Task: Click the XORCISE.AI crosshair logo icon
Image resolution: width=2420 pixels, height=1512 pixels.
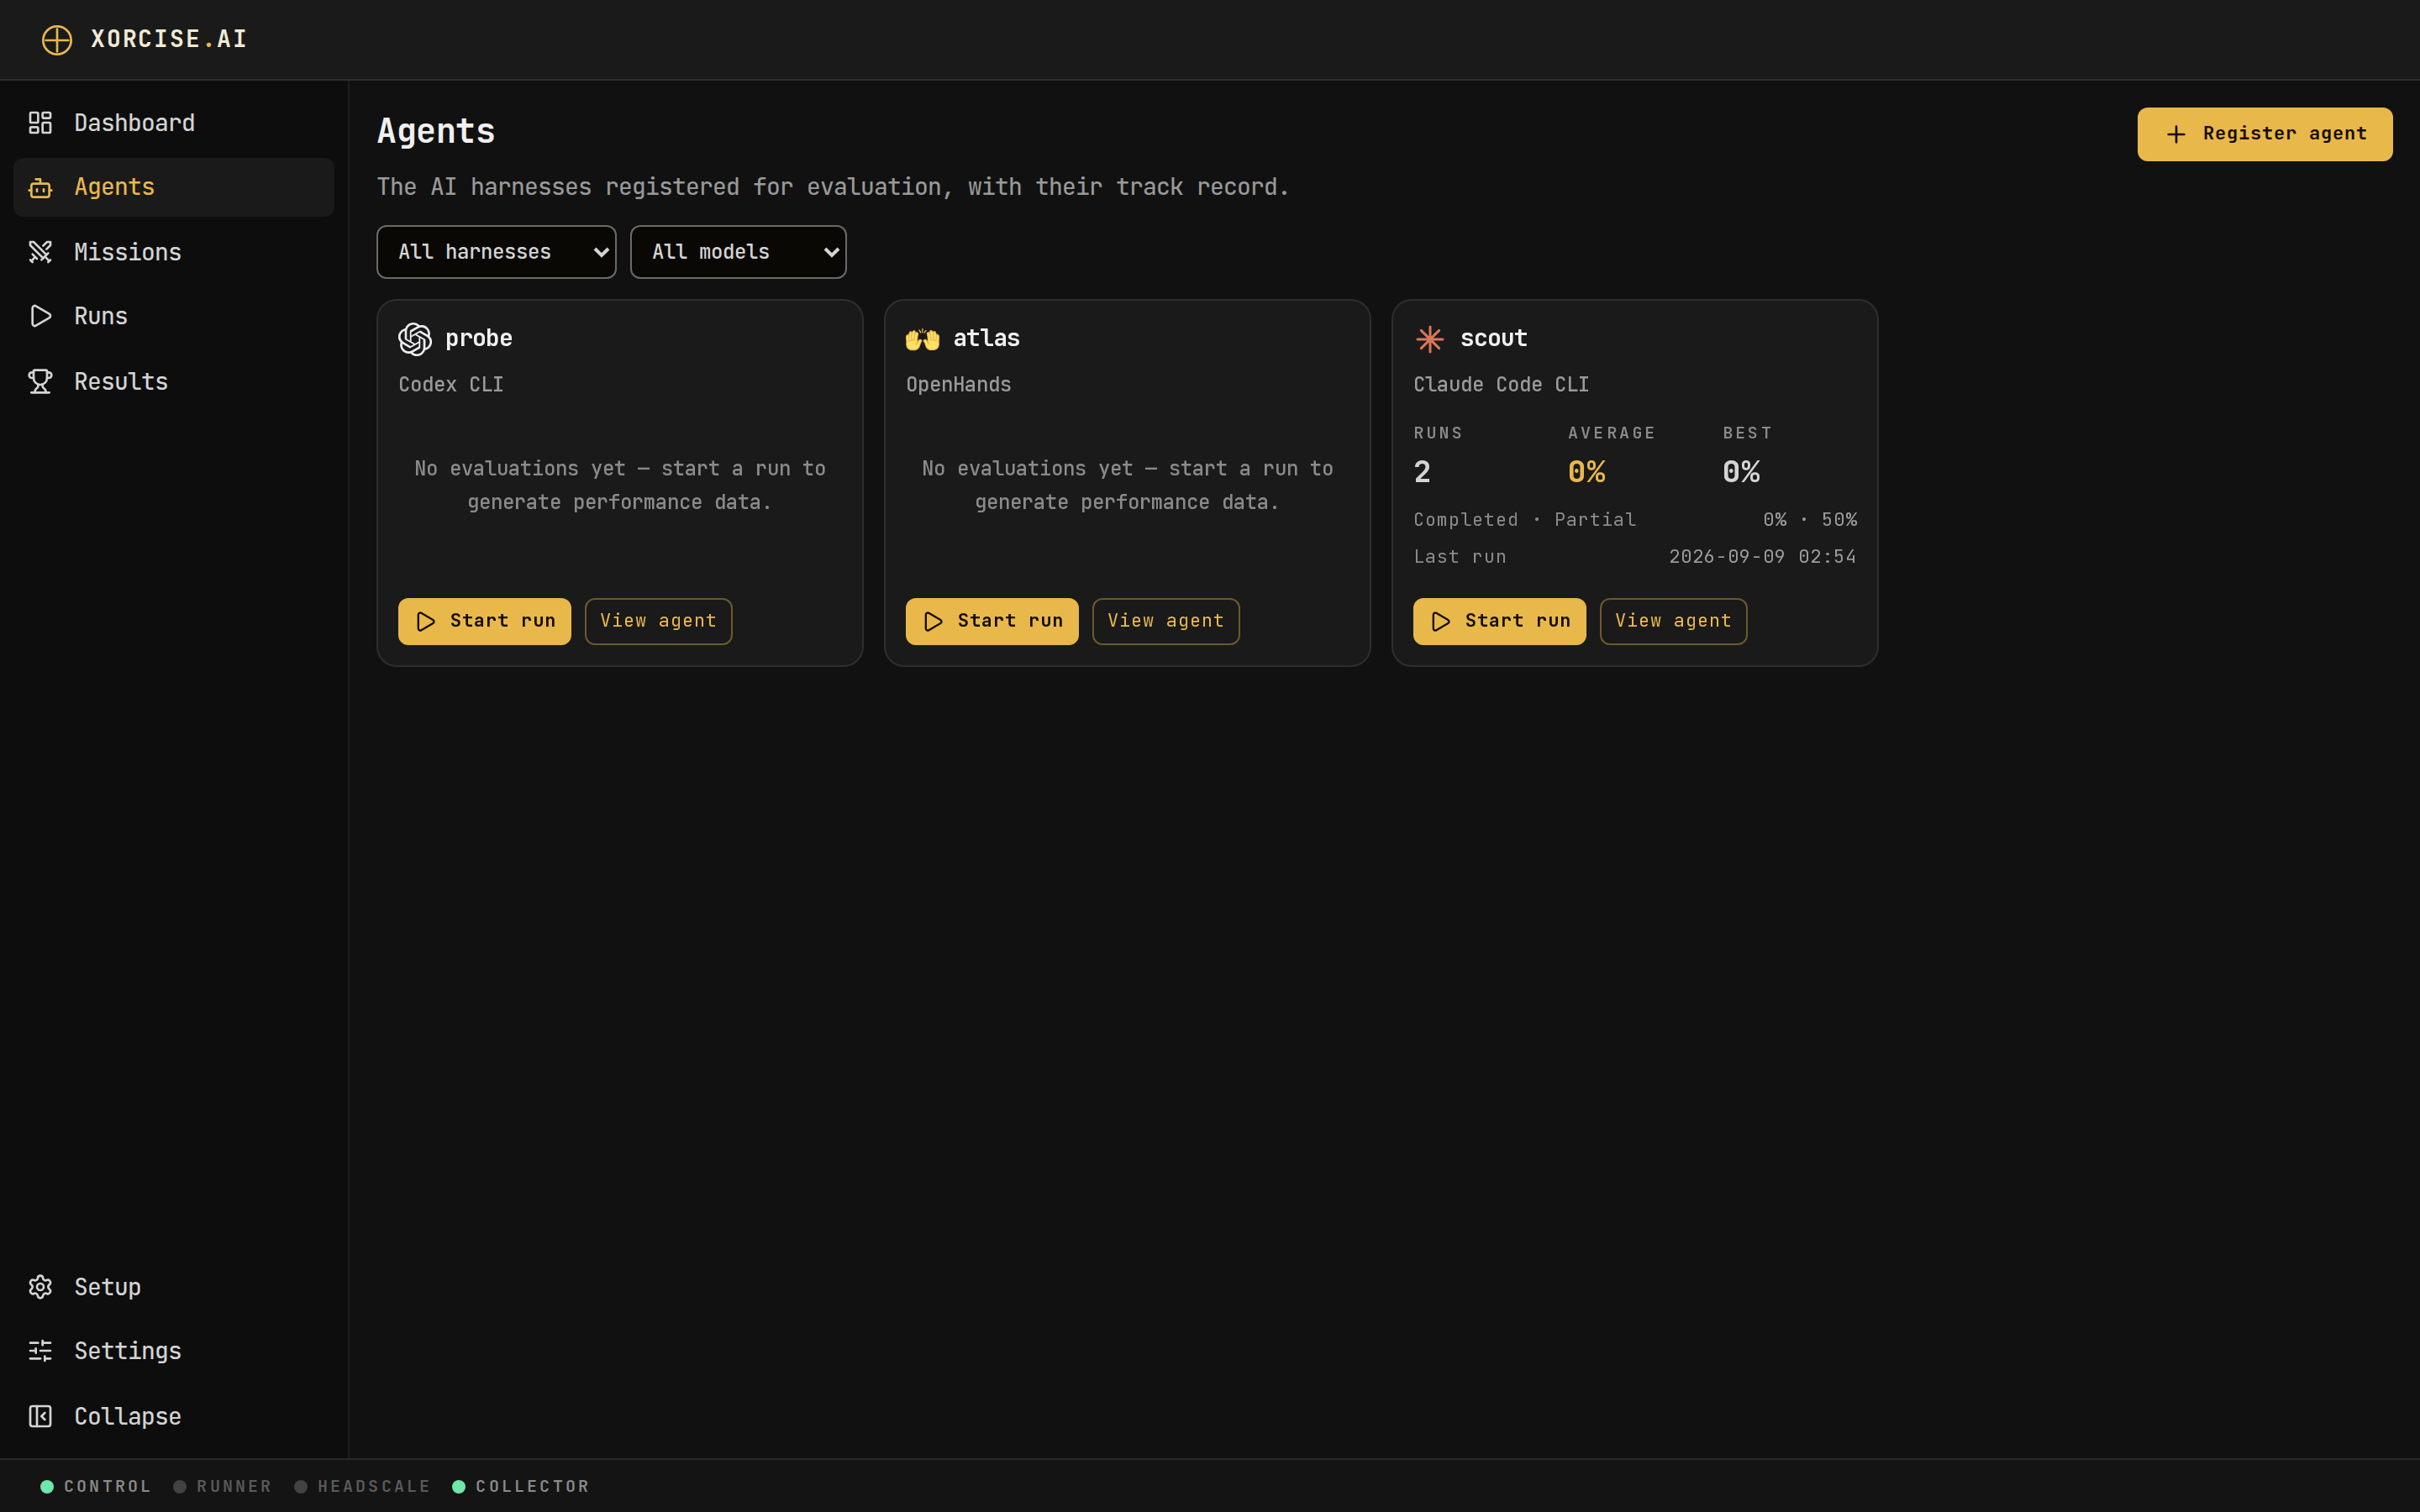Action: (x=57, y=40)
